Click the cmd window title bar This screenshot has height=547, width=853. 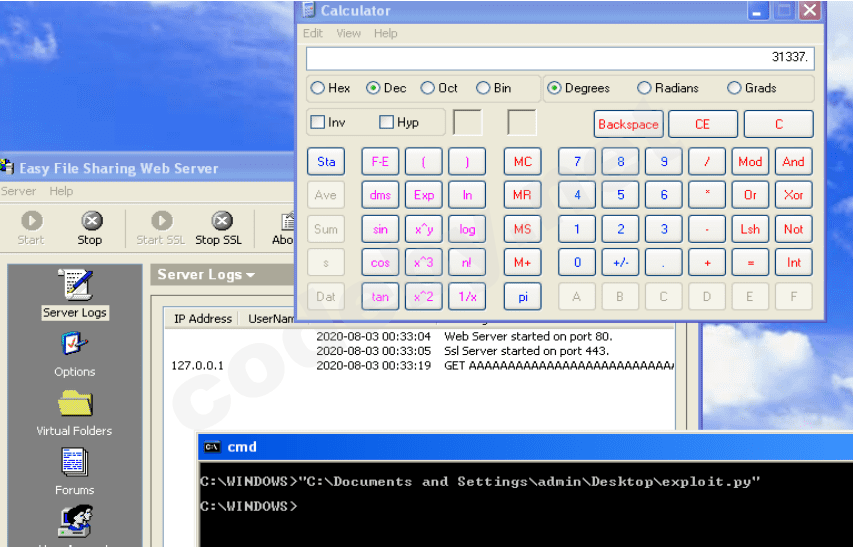point(526,447)
